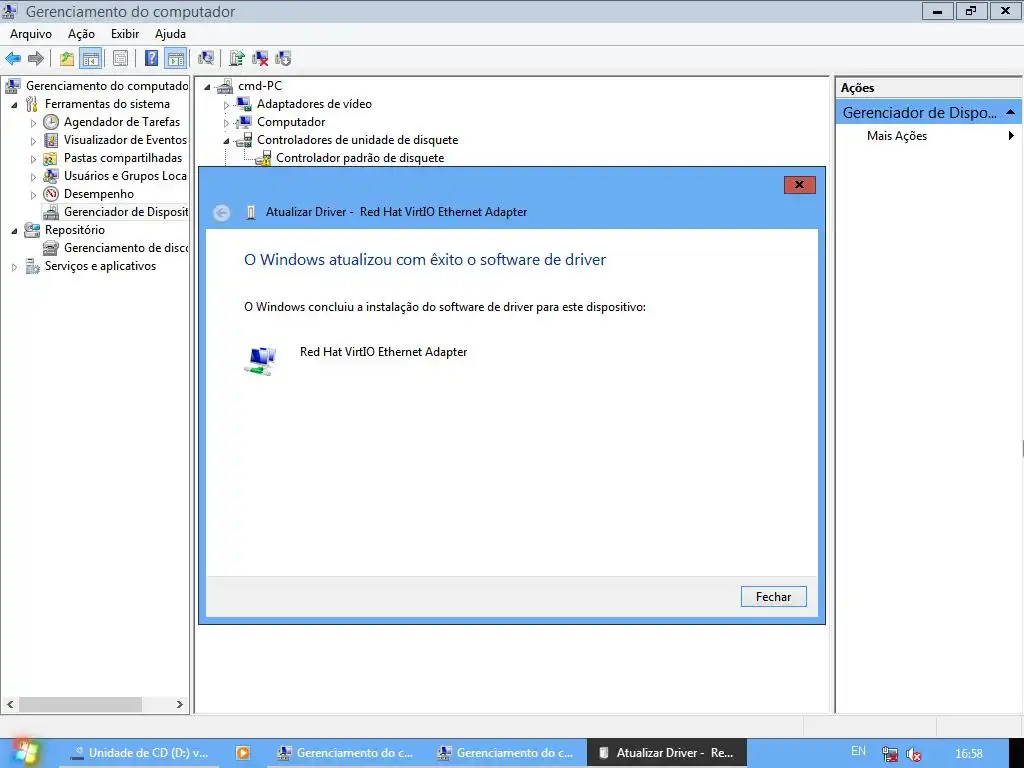The width and height of the screenshot is (1024, 768).
Task: Select the Pastas compartilhadas folder icon
Action: click(x=51, y=159)
